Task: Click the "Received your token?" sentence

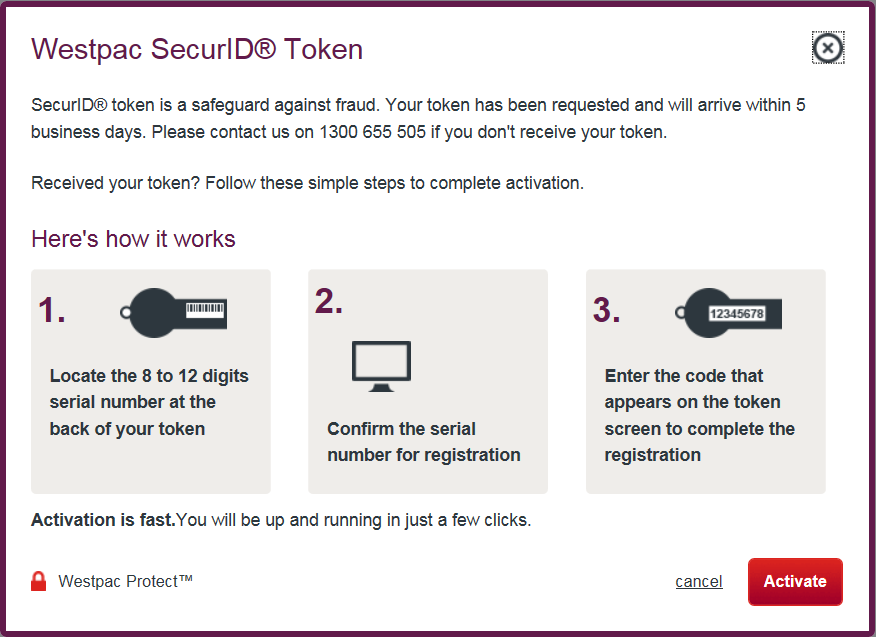Action: tap(307, 183)
